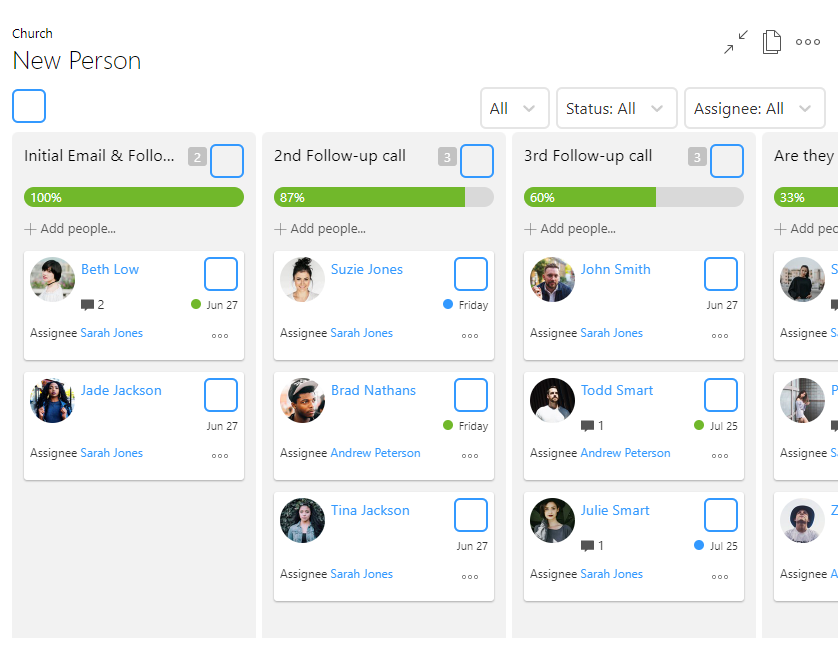Image resolution: width=838 pixels, height=655 pixels.
Task: Click the 60% progress bar
Action: pyautogui.click(x=634, y=197)
